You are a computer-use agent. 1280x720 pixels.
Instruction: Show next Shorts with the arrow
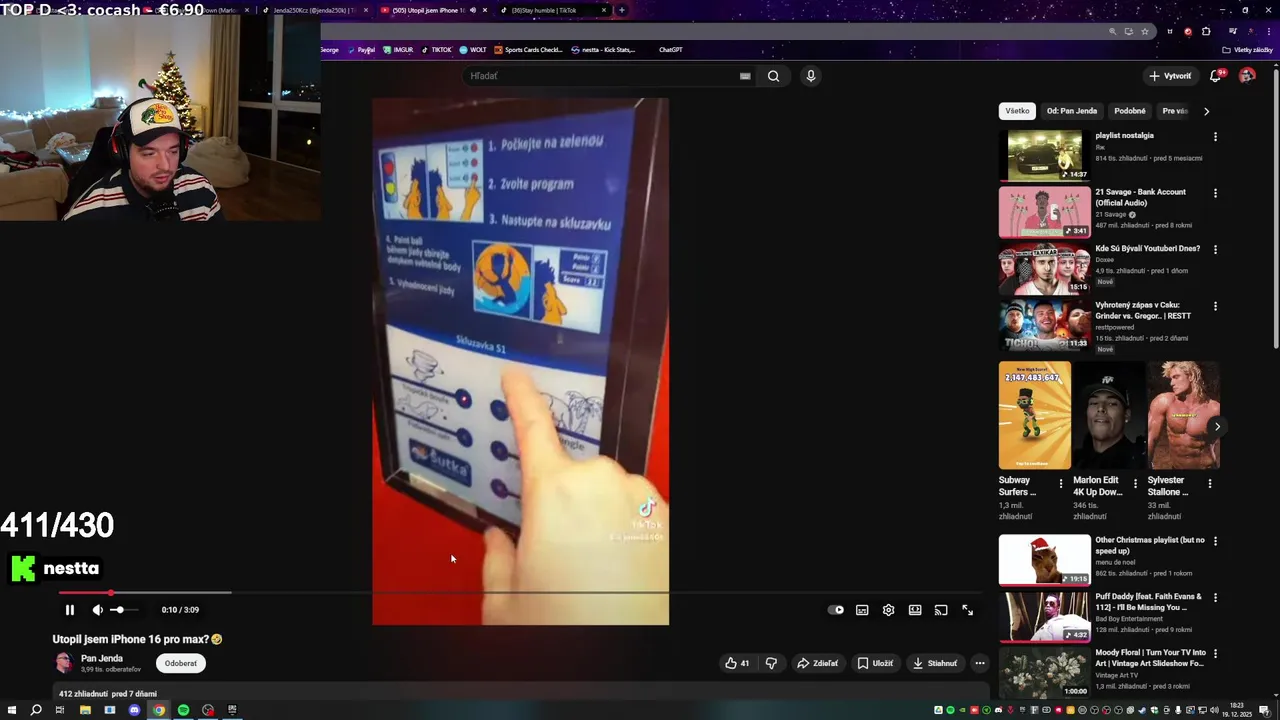point(1217,427)
